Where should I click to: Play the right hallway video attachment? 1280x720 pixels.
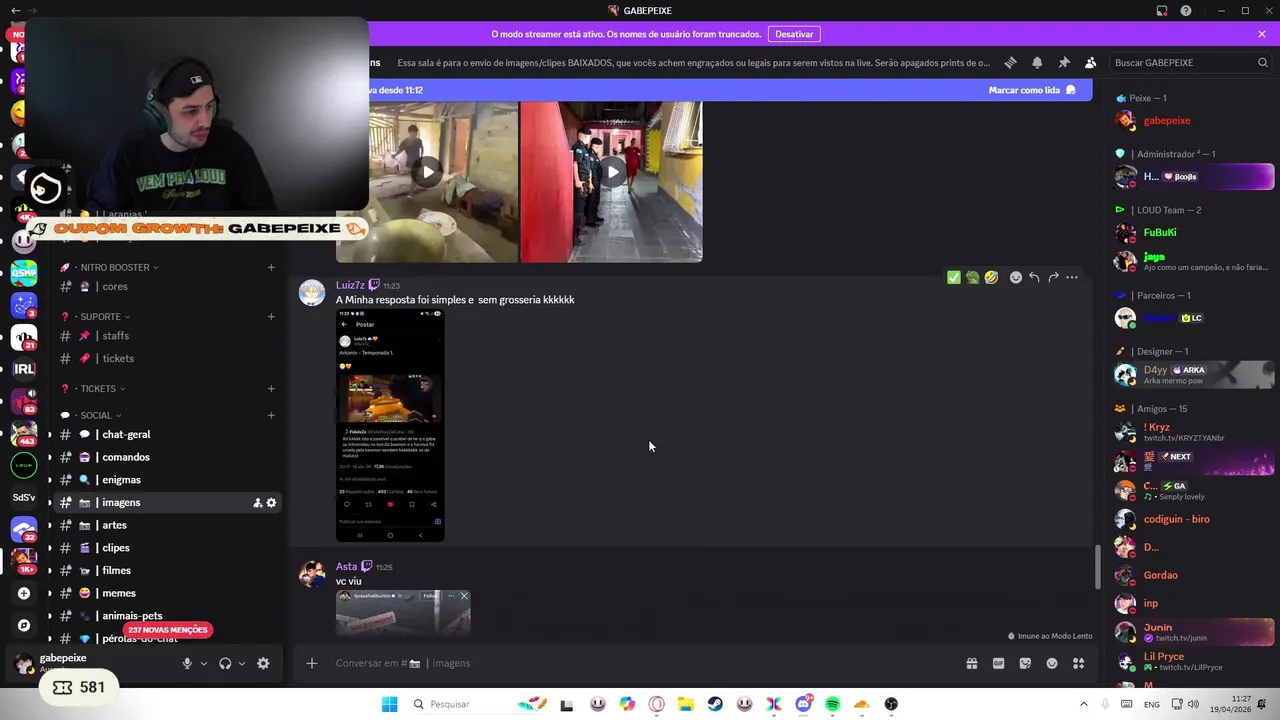pos(611,171)
